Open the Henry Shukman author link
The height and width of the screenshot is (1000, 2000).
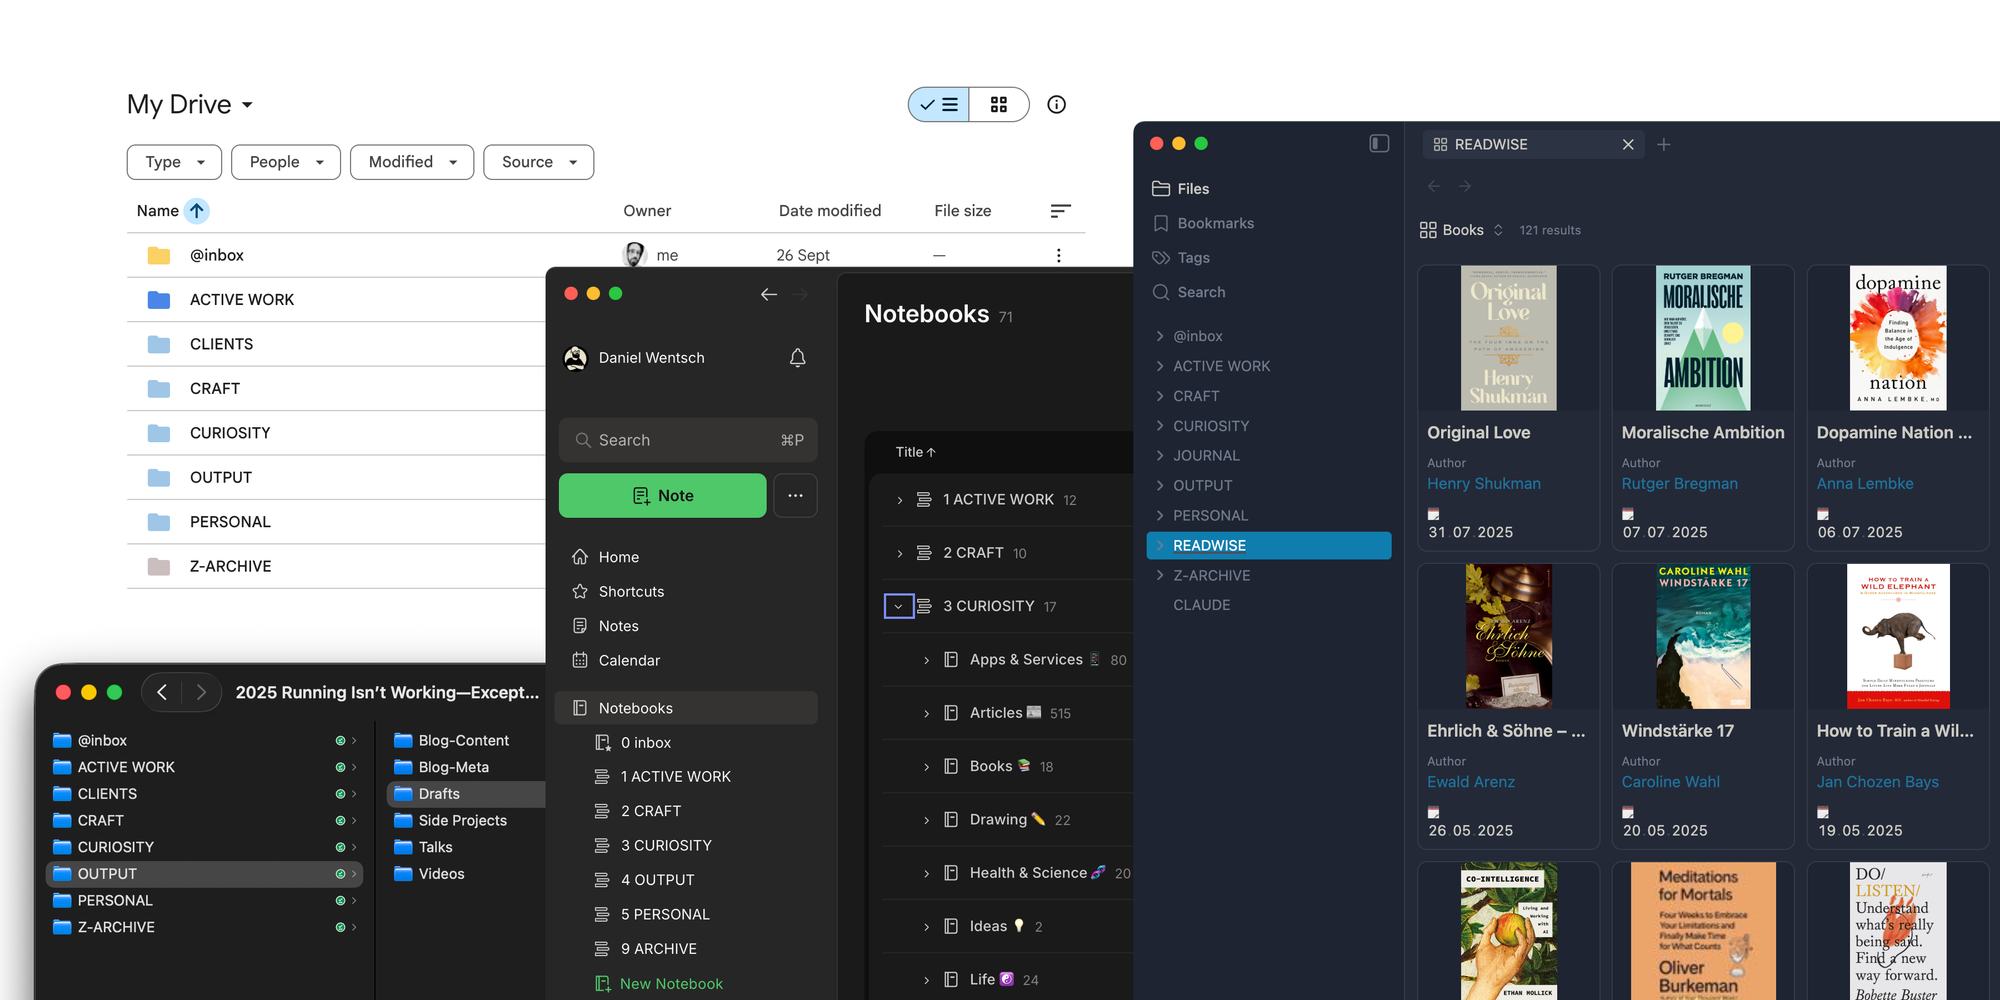(x=1483, y=484)
